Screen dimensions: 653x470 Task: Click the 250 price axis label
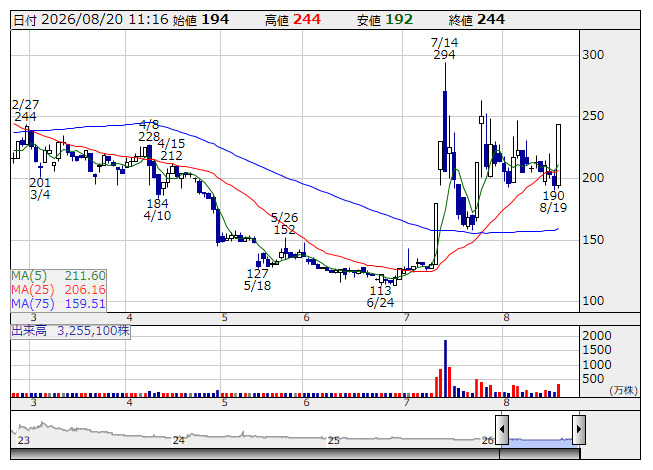[x=593, y=116]
